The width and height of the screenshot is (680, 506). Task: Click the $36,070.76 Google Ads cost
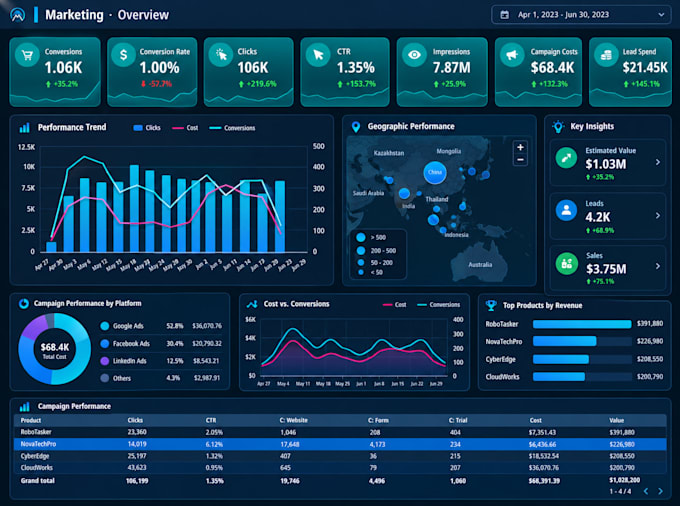[207, 326]
